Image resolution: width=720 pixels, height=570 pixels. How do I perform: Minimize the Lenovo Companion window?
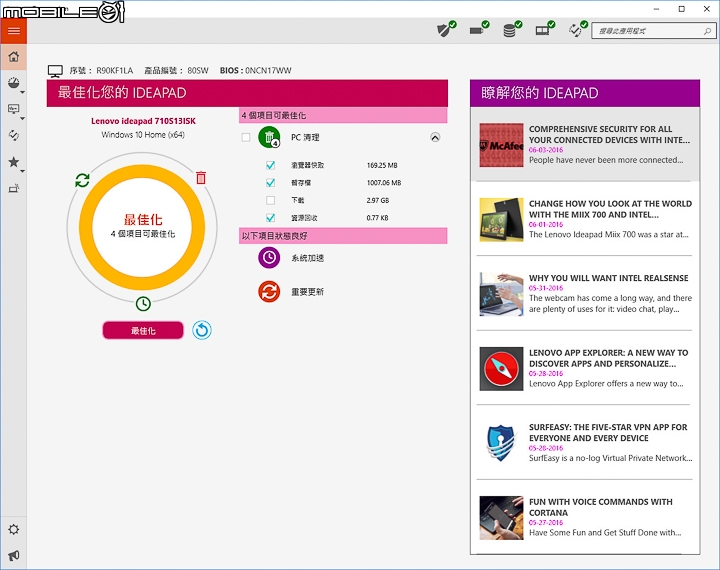tap(657, 9)
